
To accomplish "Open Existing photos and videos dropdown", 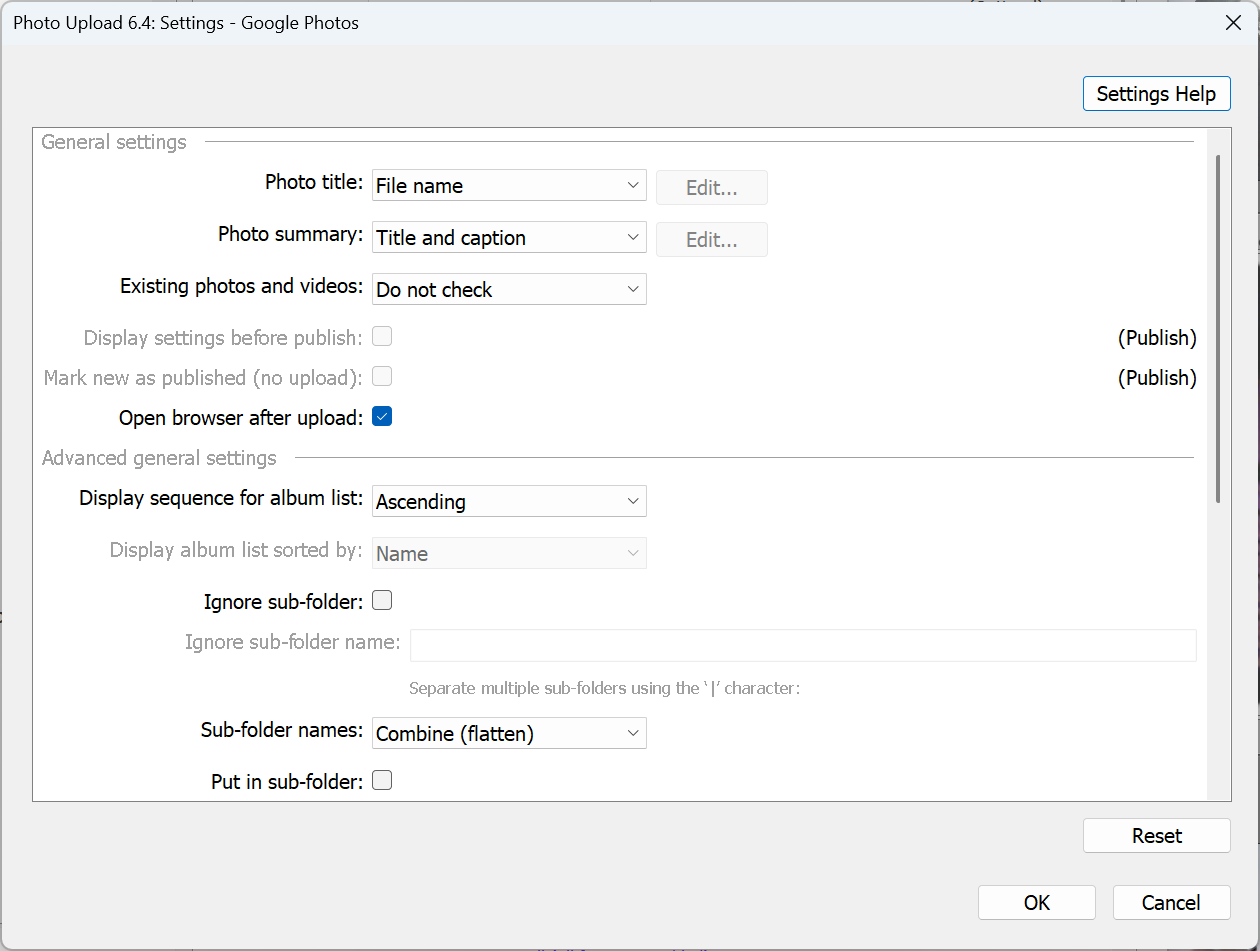I will pyautogui.click(x=508, y=290).
